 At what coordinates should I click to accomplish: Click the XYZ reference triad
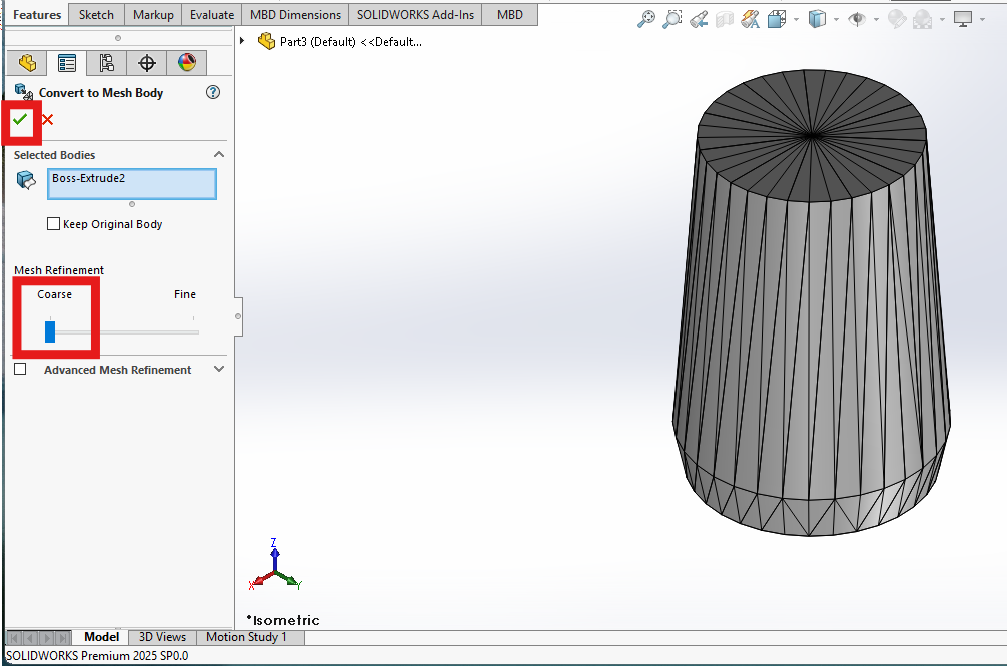click(275, 565)
